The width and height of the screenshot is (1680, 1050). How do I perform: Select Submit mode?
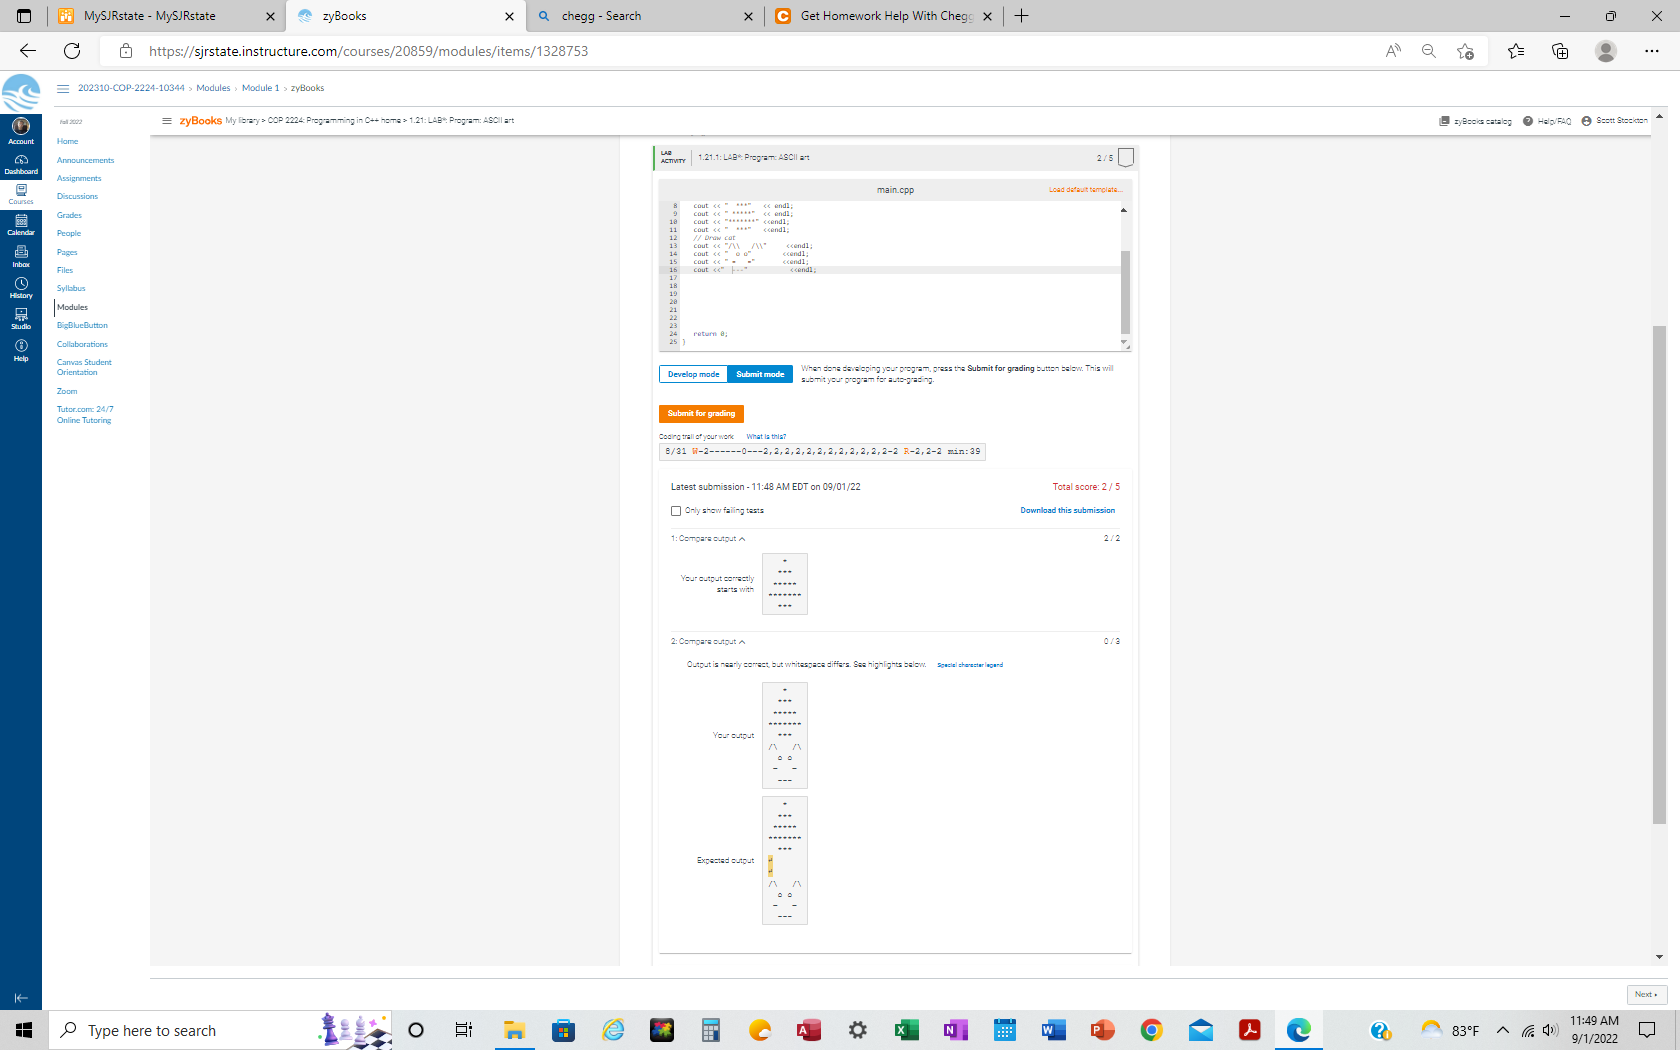click(759, 374)
